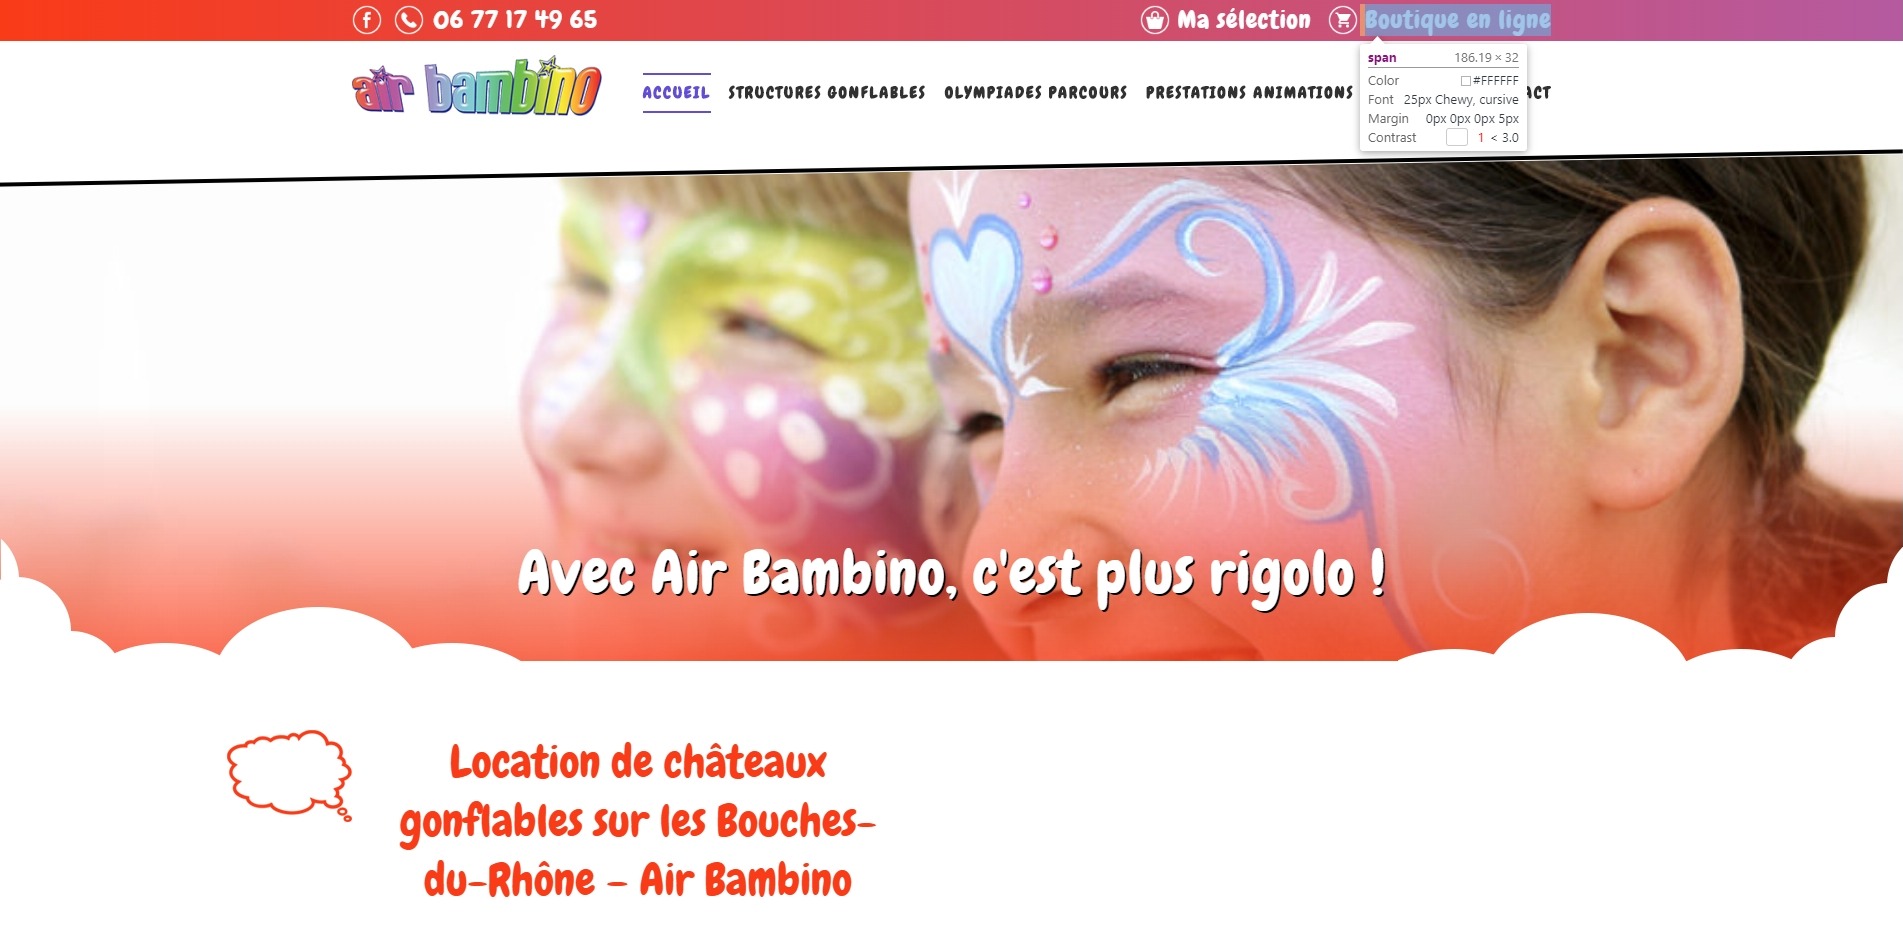1903x937 pixels.
Task: Click the 'Avec Air Bambino' slogan text
Action: [952, 575]
